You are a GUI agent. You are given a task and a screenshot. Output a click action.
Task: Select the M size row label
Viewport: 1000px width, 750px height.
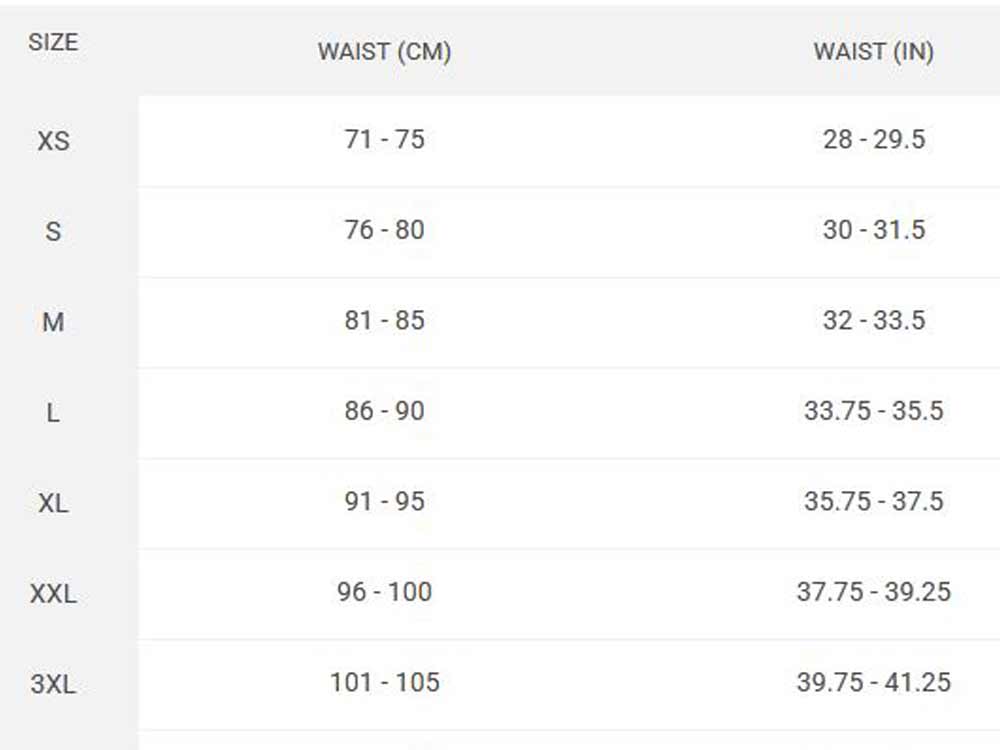click(x=53, y=322)
